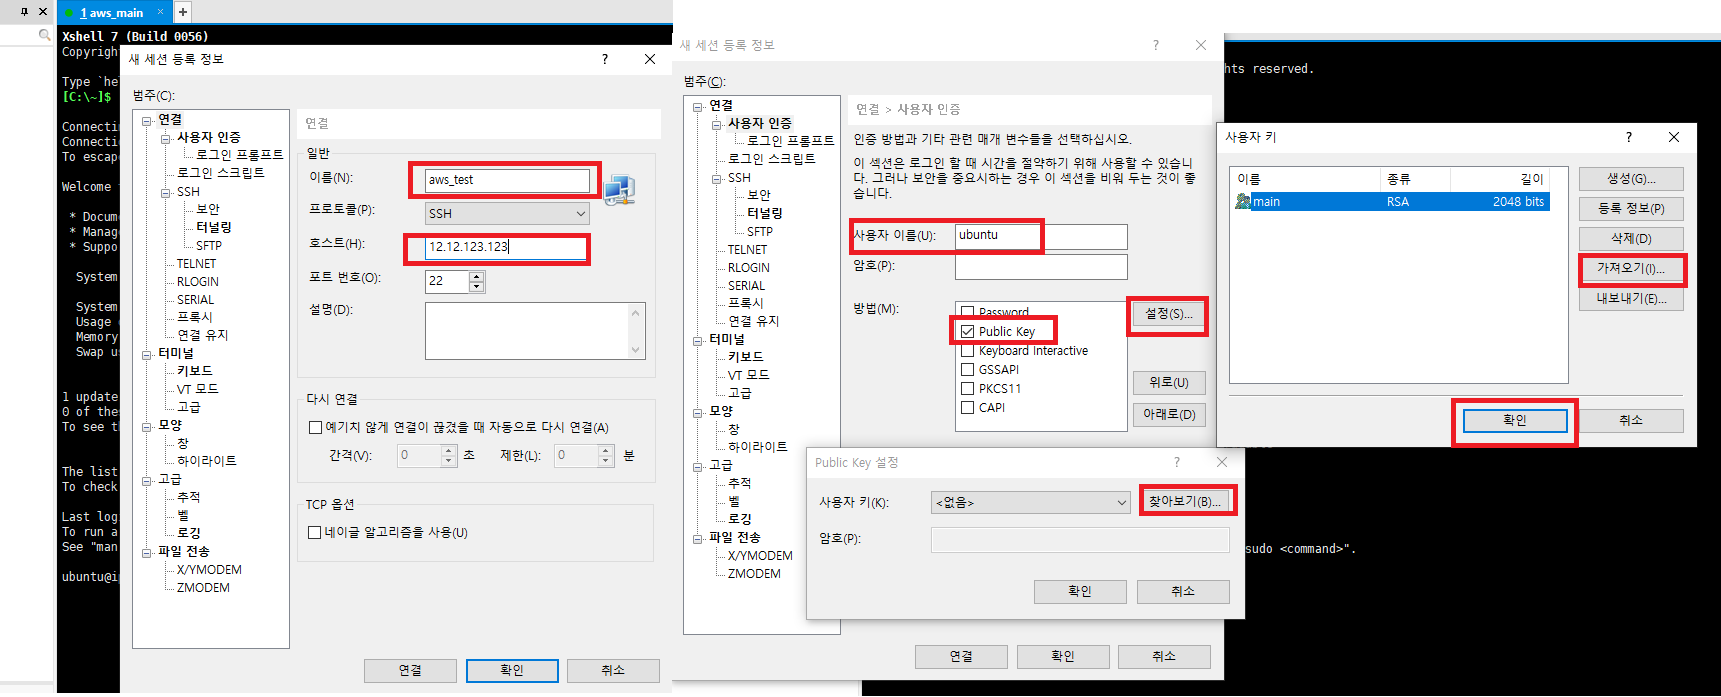1721x697 pixels.
Task: Click the 찾아보기(B)... button
Action: [x=1185, y=501]
